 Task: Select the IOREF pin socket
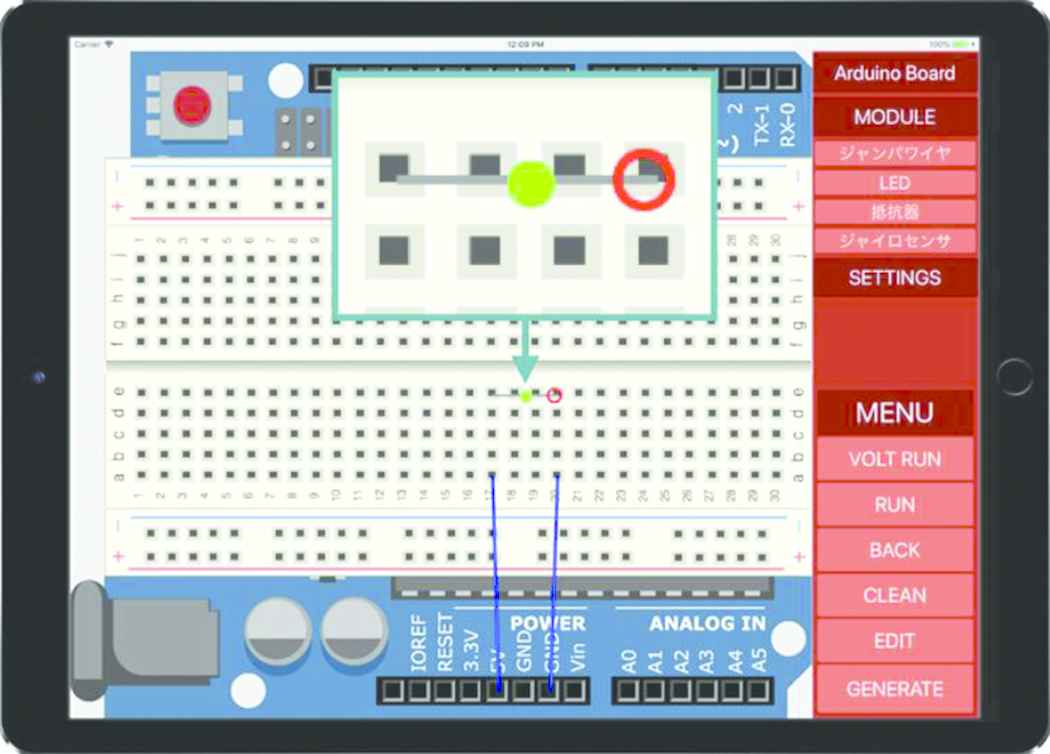(393, 690)
